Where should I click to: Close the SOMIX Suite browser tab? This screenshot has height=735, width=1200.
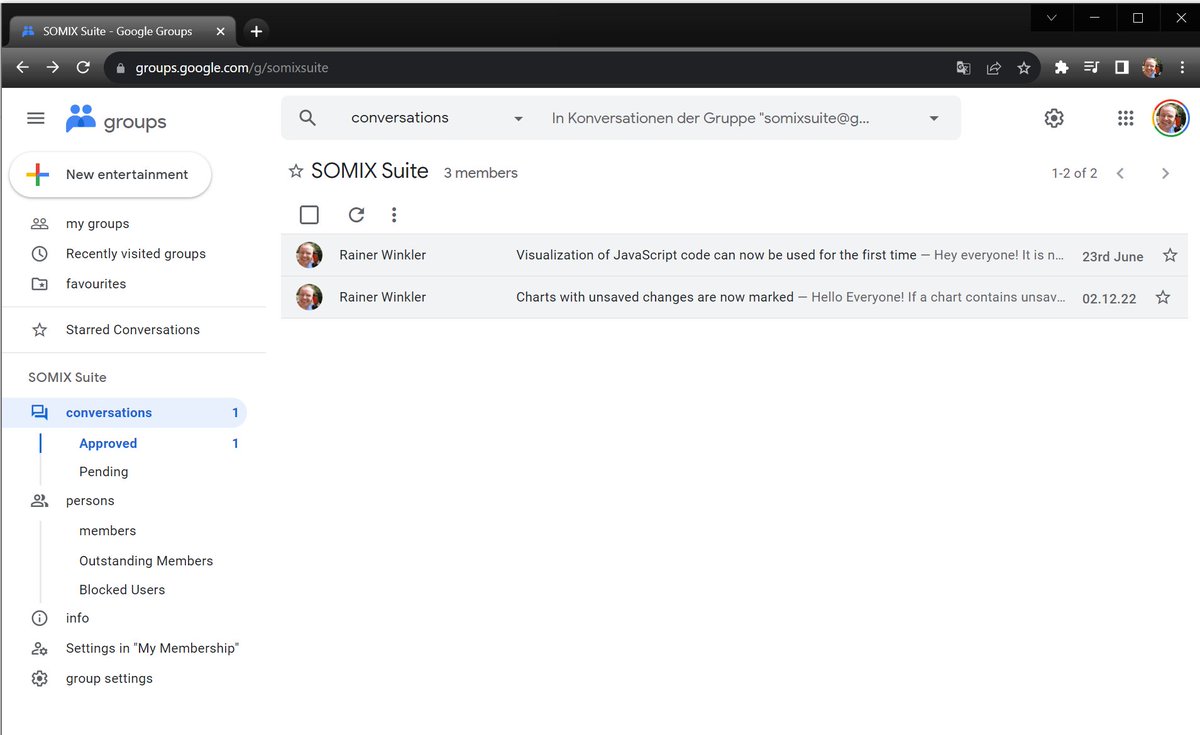pyautogui.click(x=220, y=31)
